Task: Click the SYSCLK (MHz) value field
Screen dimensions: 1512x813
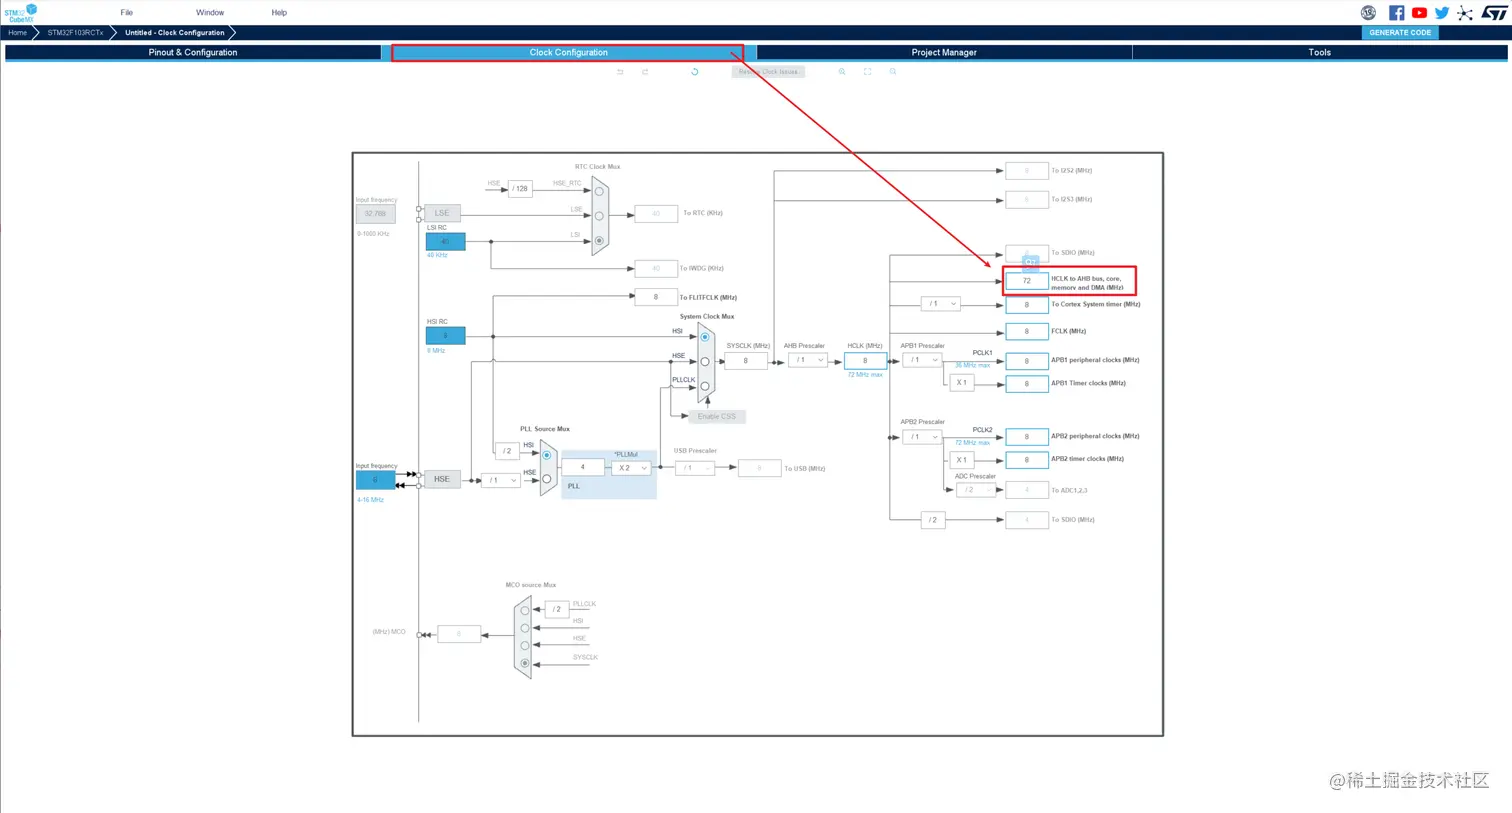Action: (746, 361)
